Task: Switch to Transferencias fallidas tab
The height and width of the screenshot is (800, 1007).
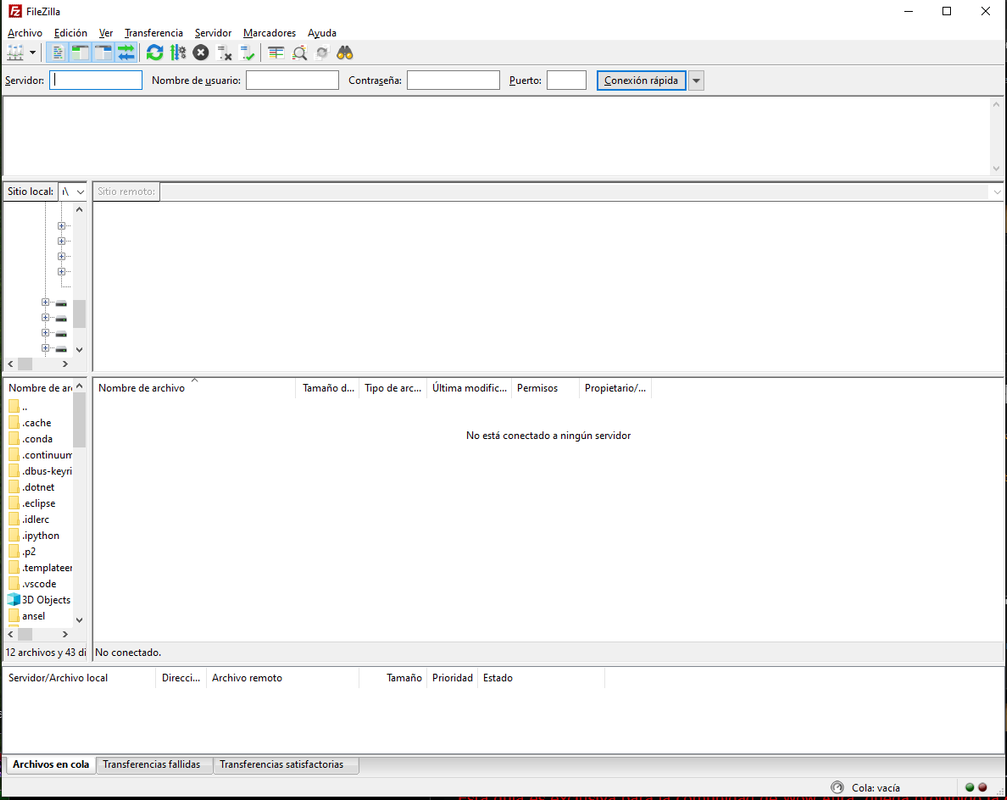Action: [152, 765]
